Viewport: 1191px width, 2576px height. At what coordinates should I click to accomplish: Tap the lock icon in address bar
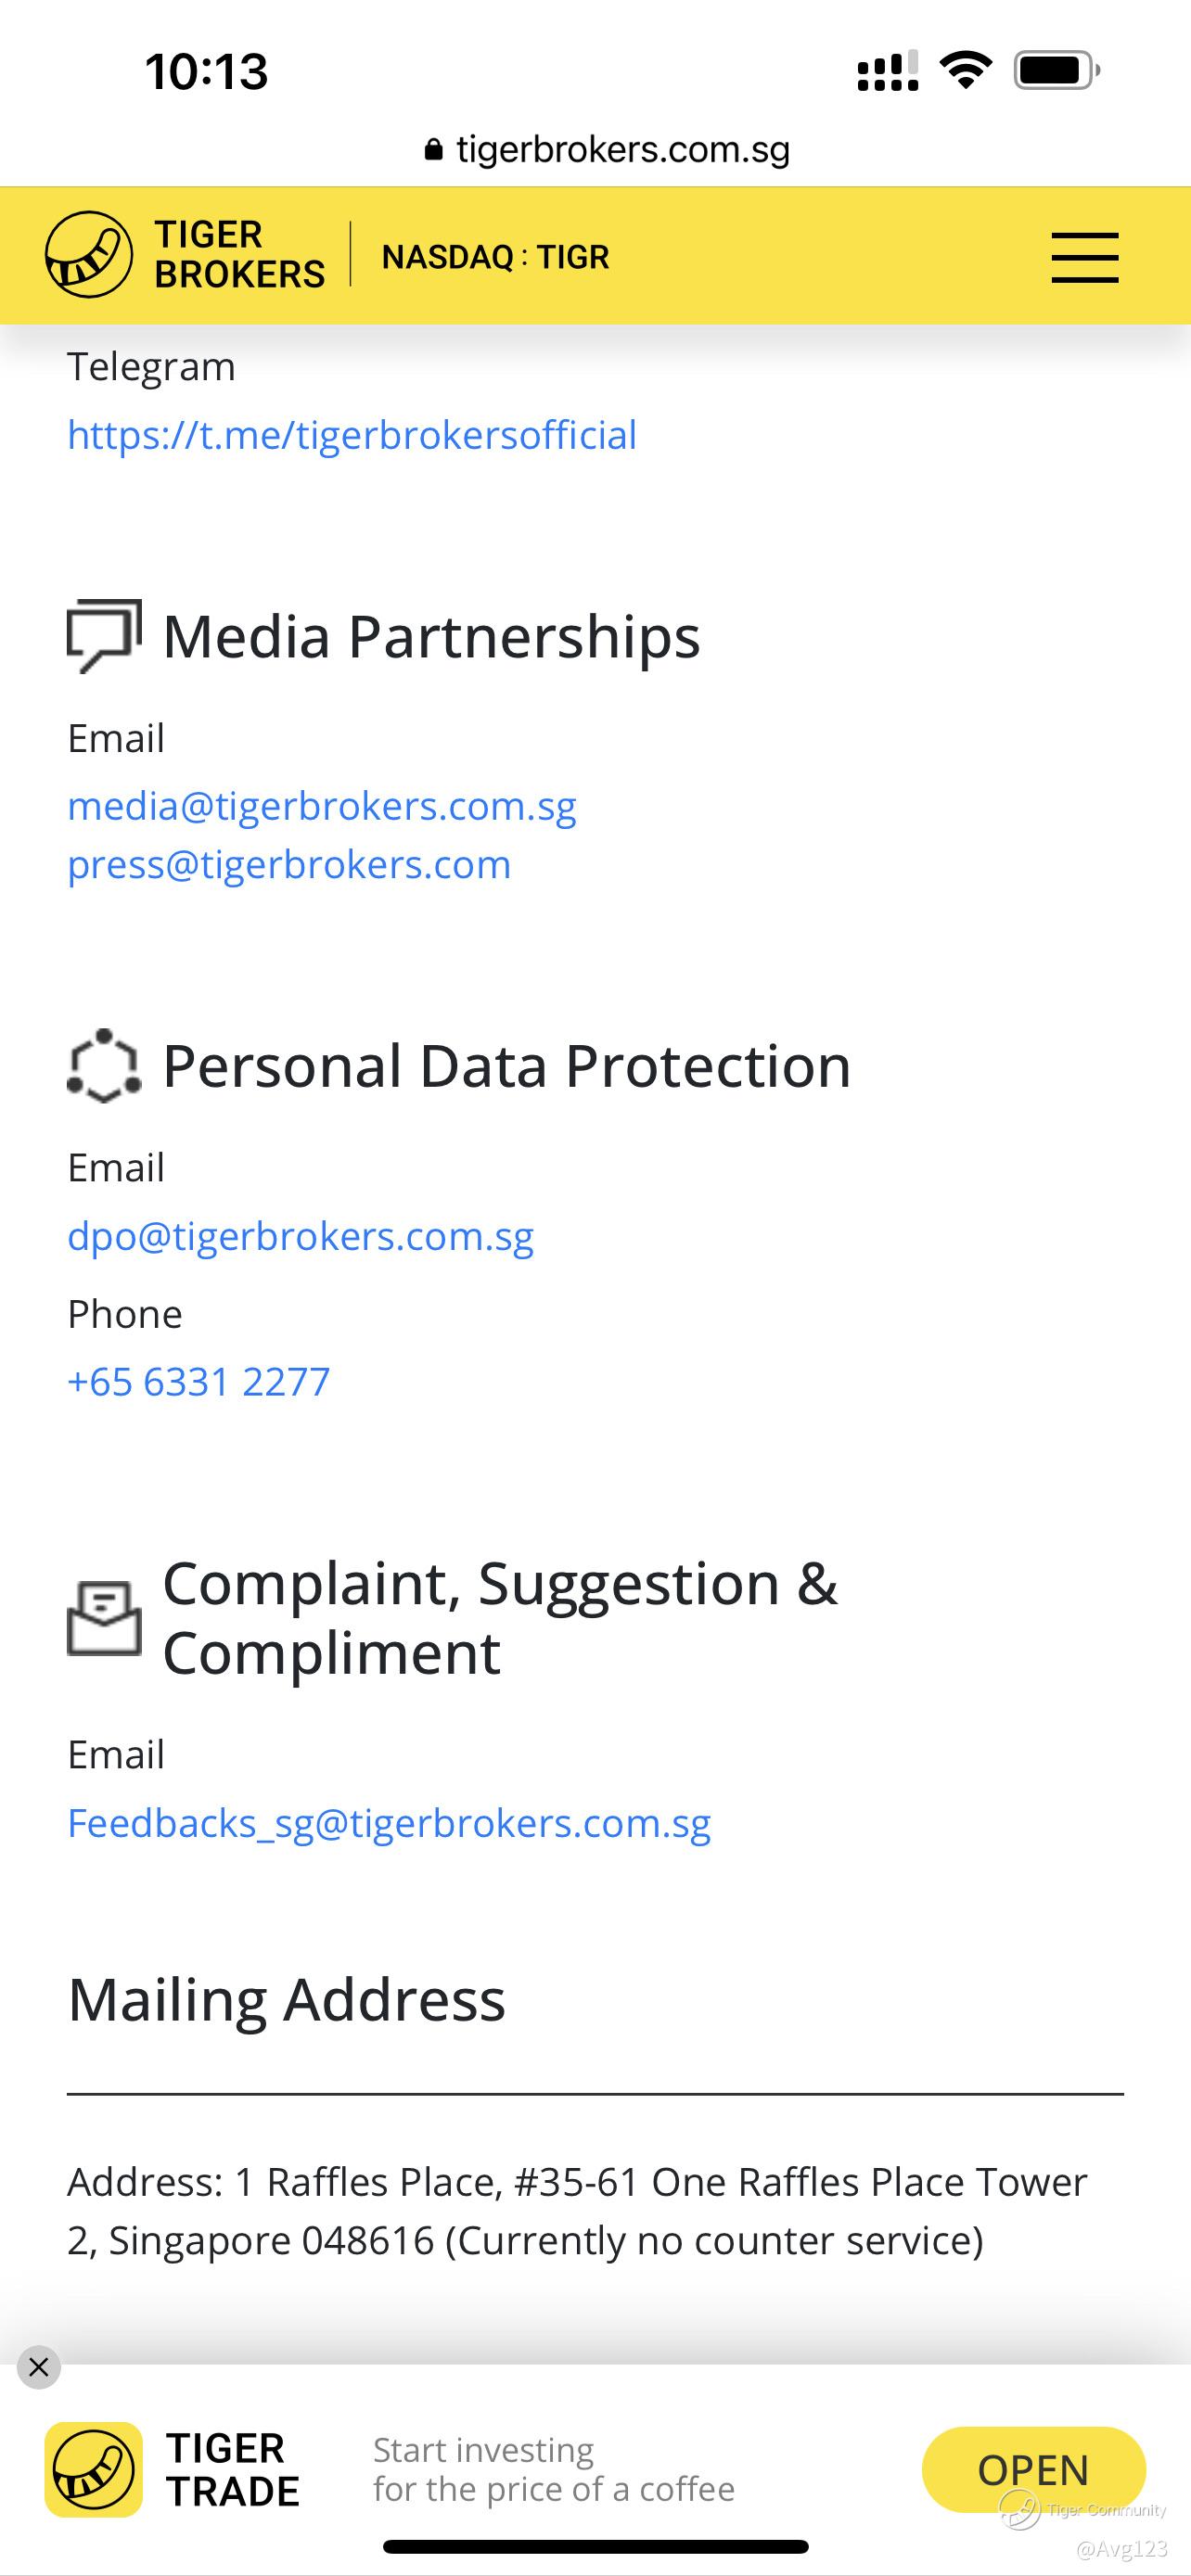click(433, 150)
